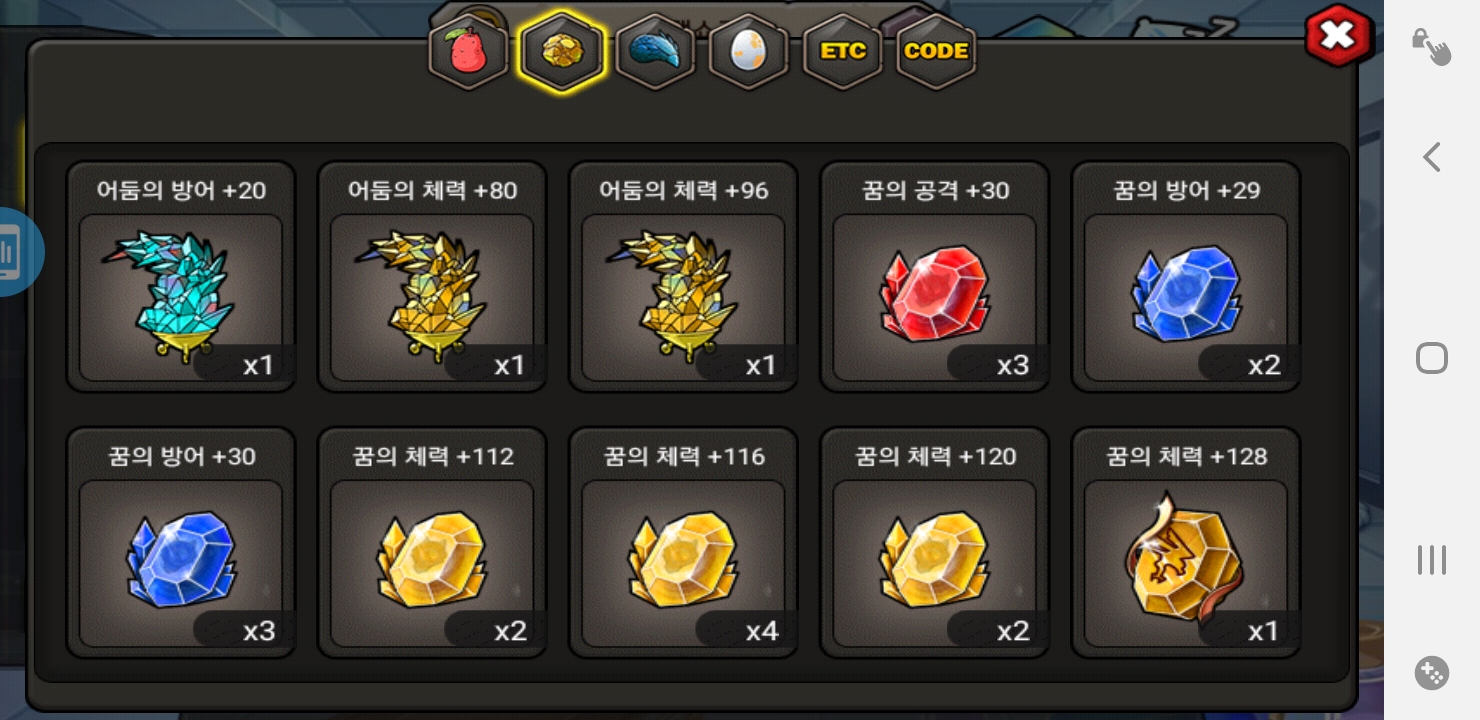The image size is (1480, 720).
Task: Close the inventory with red X
Action: [1337, 37]
